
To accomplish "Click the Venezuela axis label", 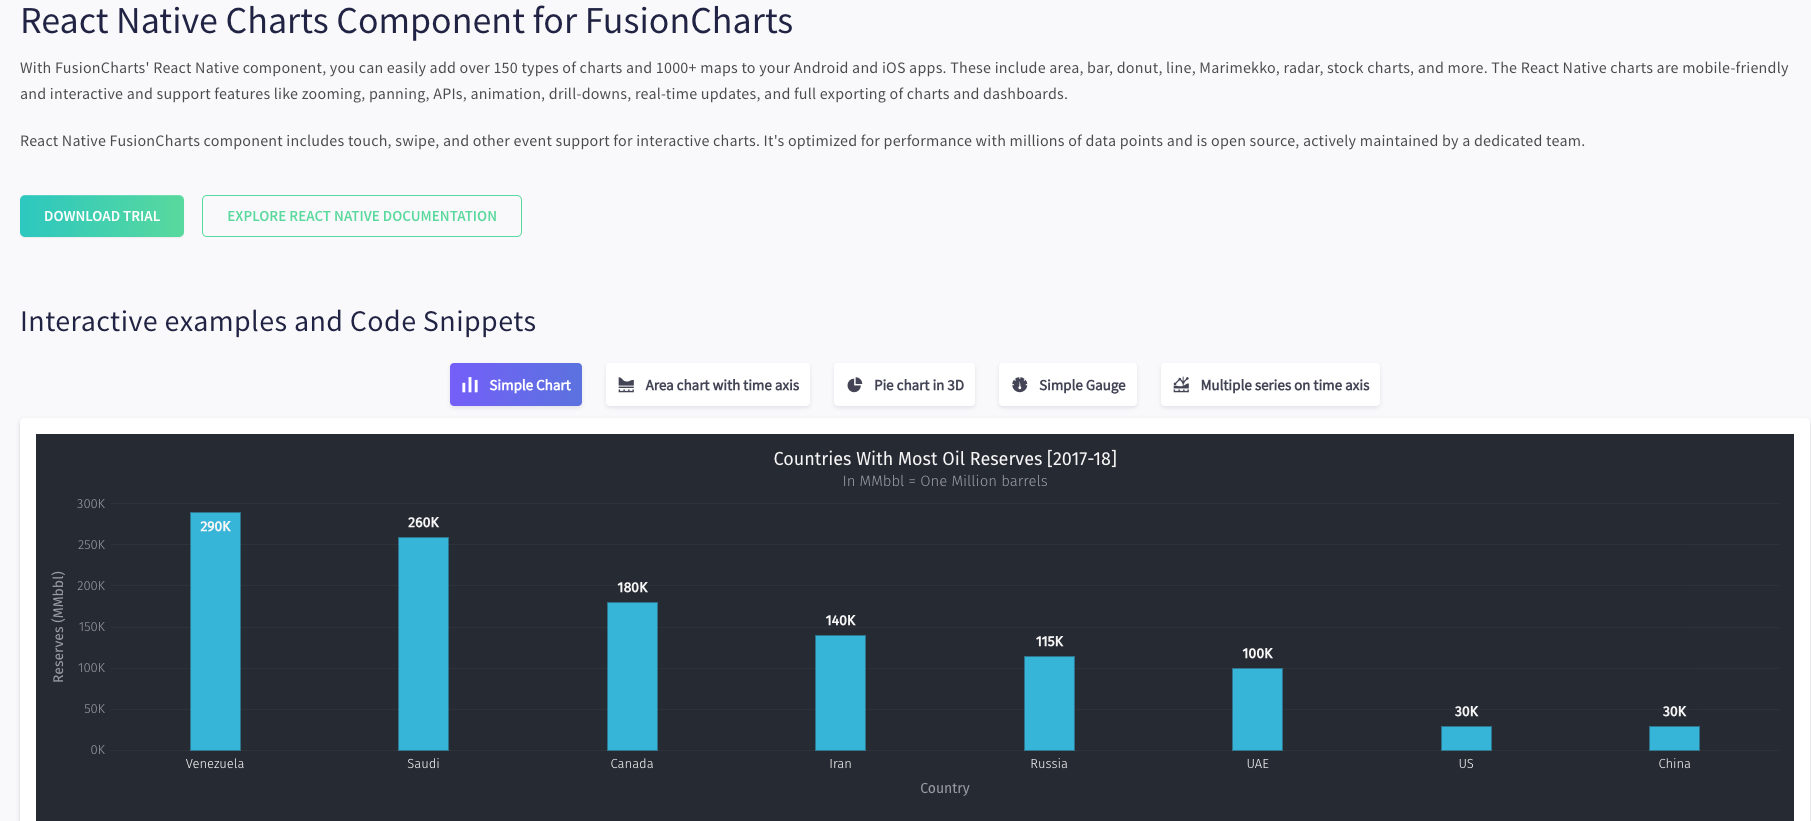I will click(x=215, y=763).
